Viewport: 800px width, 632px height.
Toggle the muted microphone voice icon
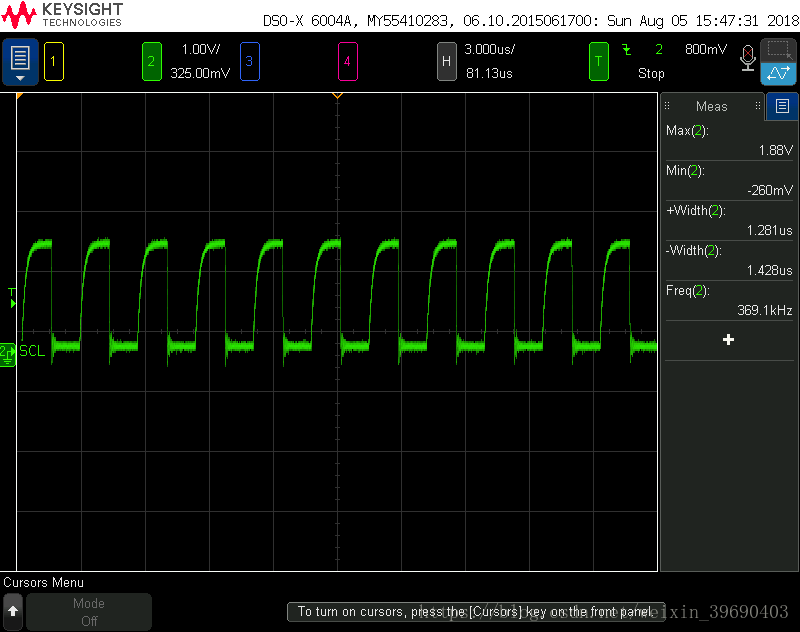pos(747,58)
